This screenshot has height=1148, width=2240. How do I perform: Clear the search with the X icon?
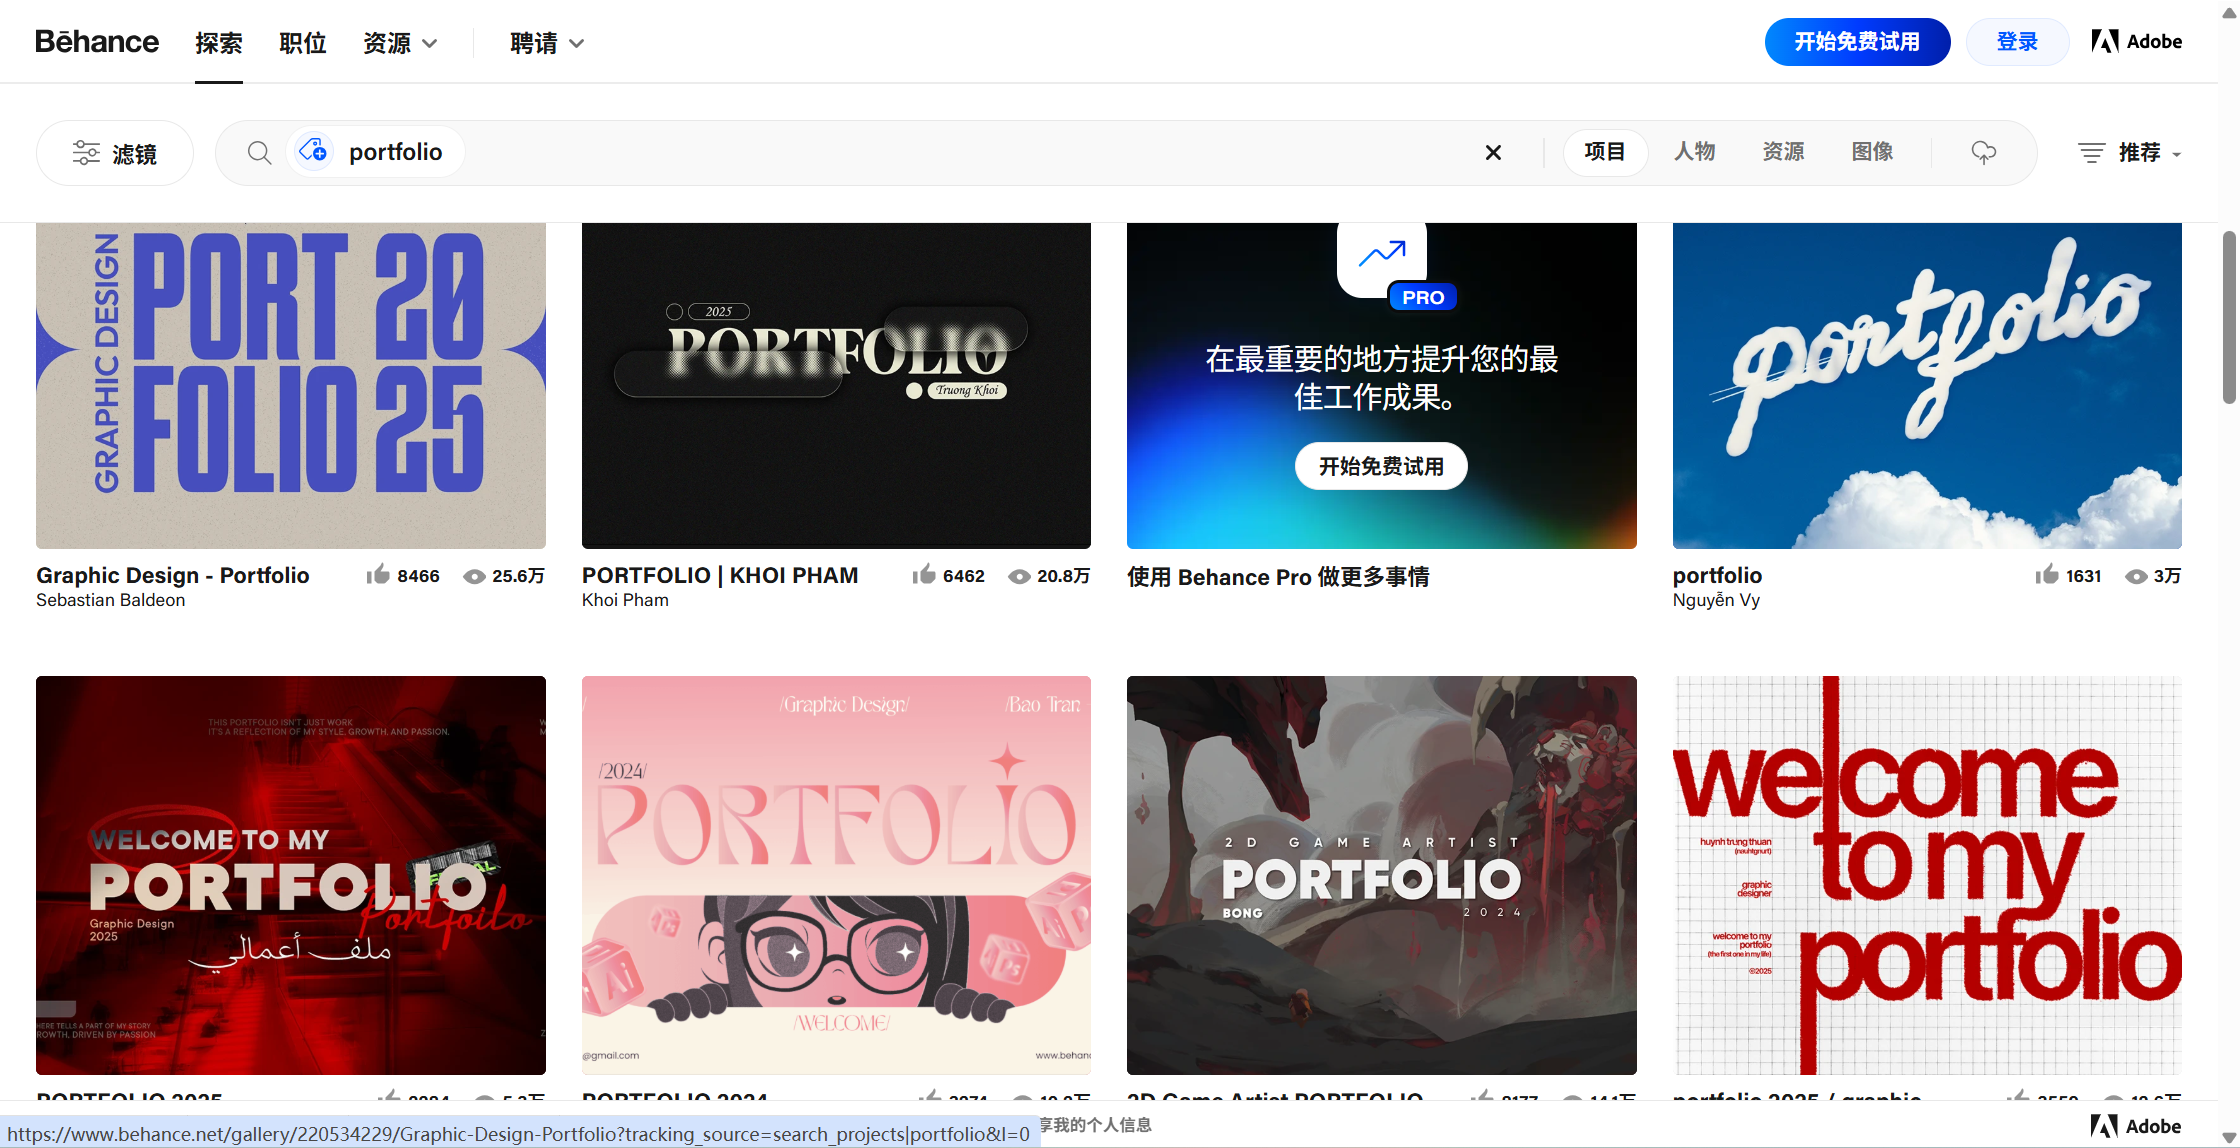pos(1493,152)
